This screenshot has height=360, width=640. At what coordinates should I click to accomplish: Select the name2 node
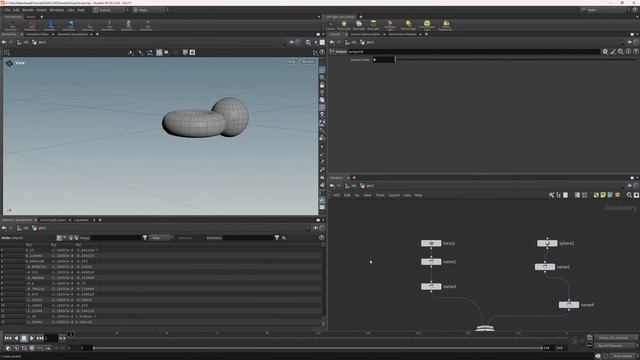[x=545, y=267]
